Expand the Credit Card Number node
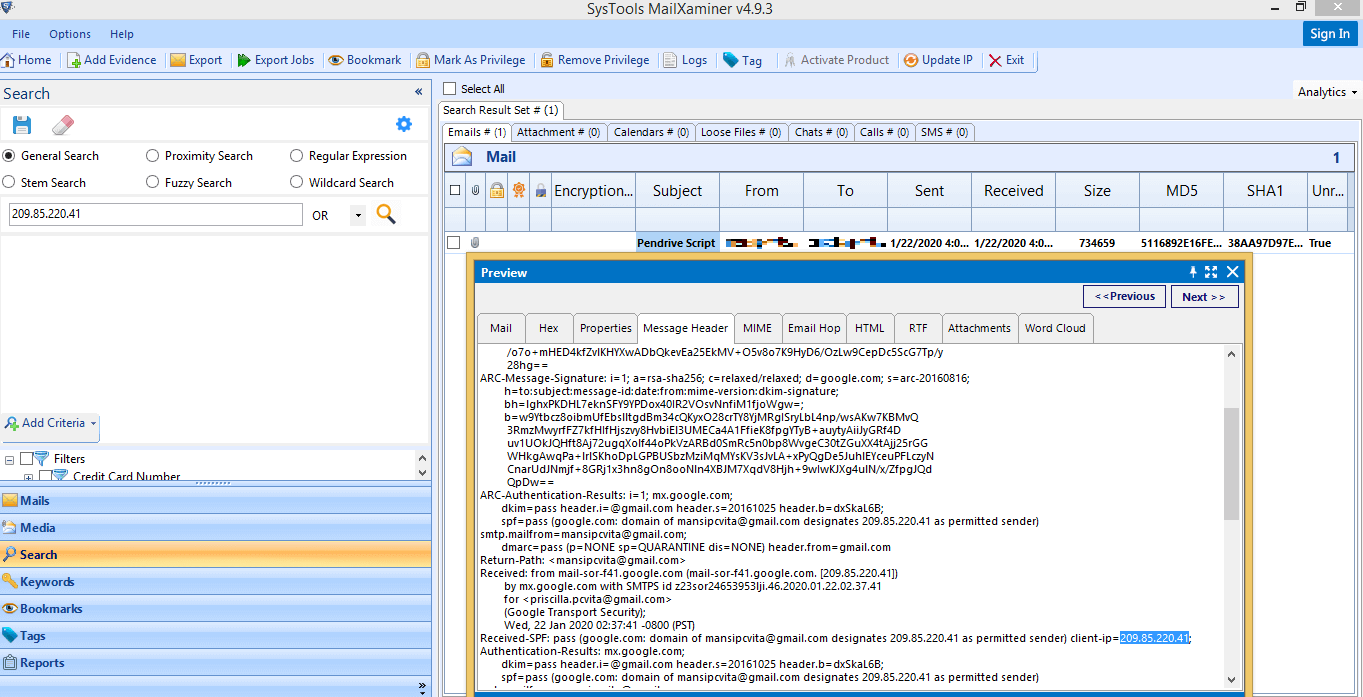1363x697 pixels. tap(29, 477)
